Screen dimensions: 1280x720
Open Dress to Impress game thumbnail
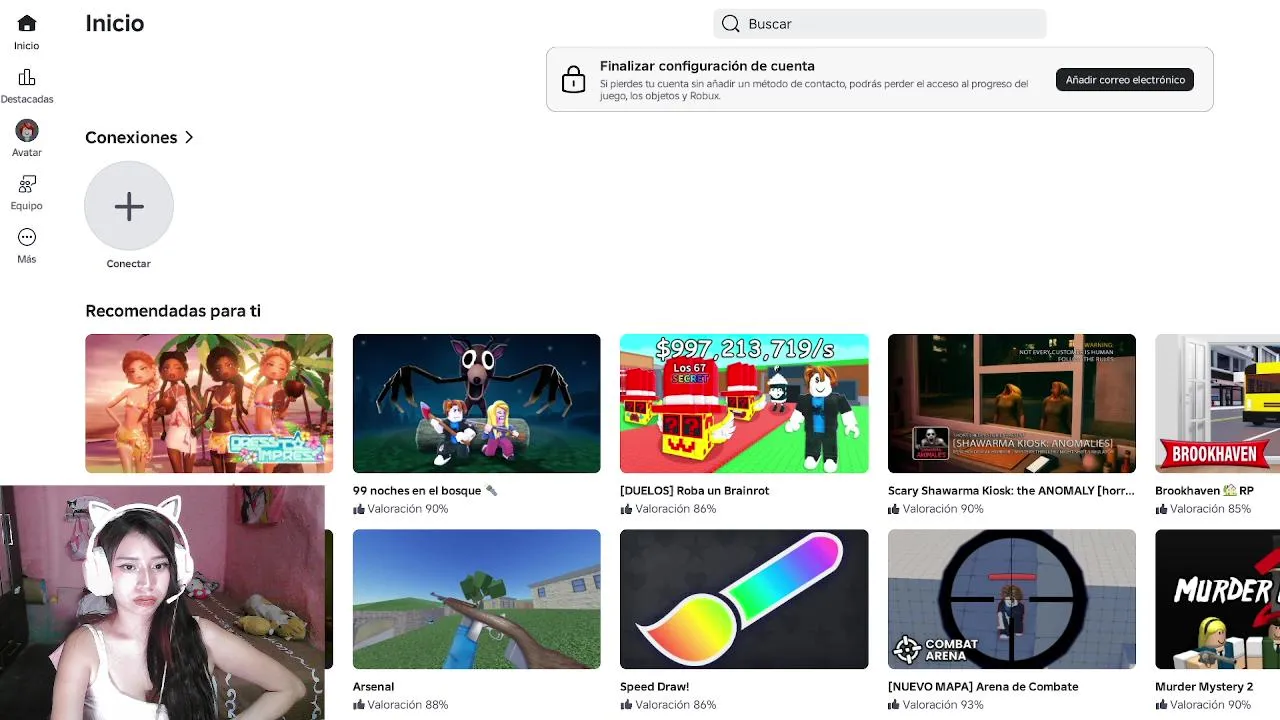[x=209, y=403]
